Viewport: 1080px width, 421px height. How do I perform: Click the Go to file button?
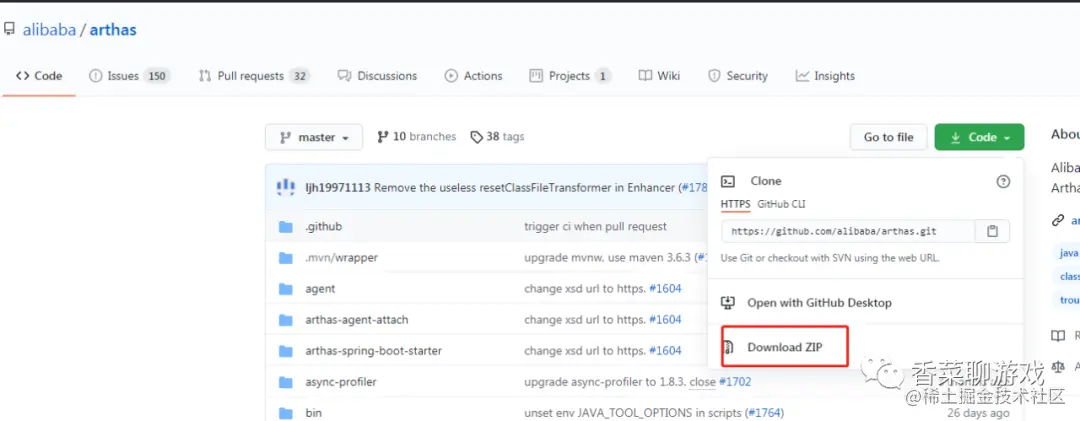pyautogui.click(x=889, y=137)
